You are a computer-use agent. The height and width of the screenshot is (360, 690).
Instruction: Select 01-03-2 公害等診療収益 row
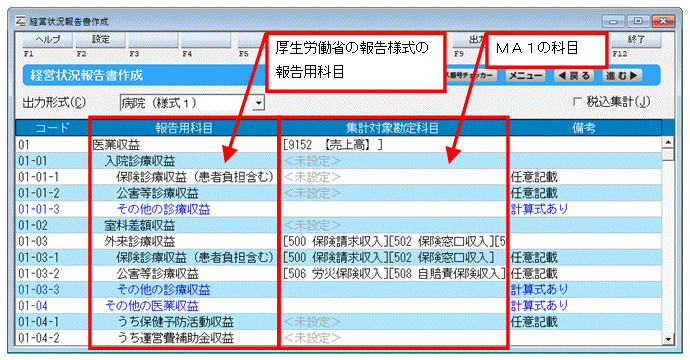pyautogui.click(x=339, y=273)
